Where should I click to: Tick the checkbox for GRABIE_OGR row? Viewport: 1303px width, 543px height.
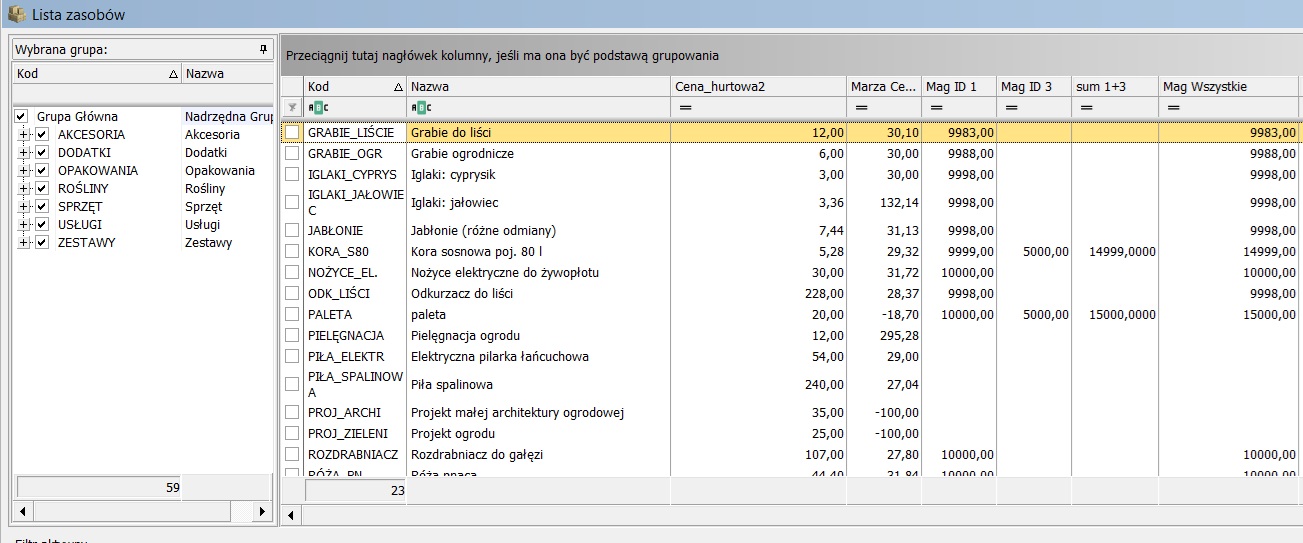tap(292, 154)
